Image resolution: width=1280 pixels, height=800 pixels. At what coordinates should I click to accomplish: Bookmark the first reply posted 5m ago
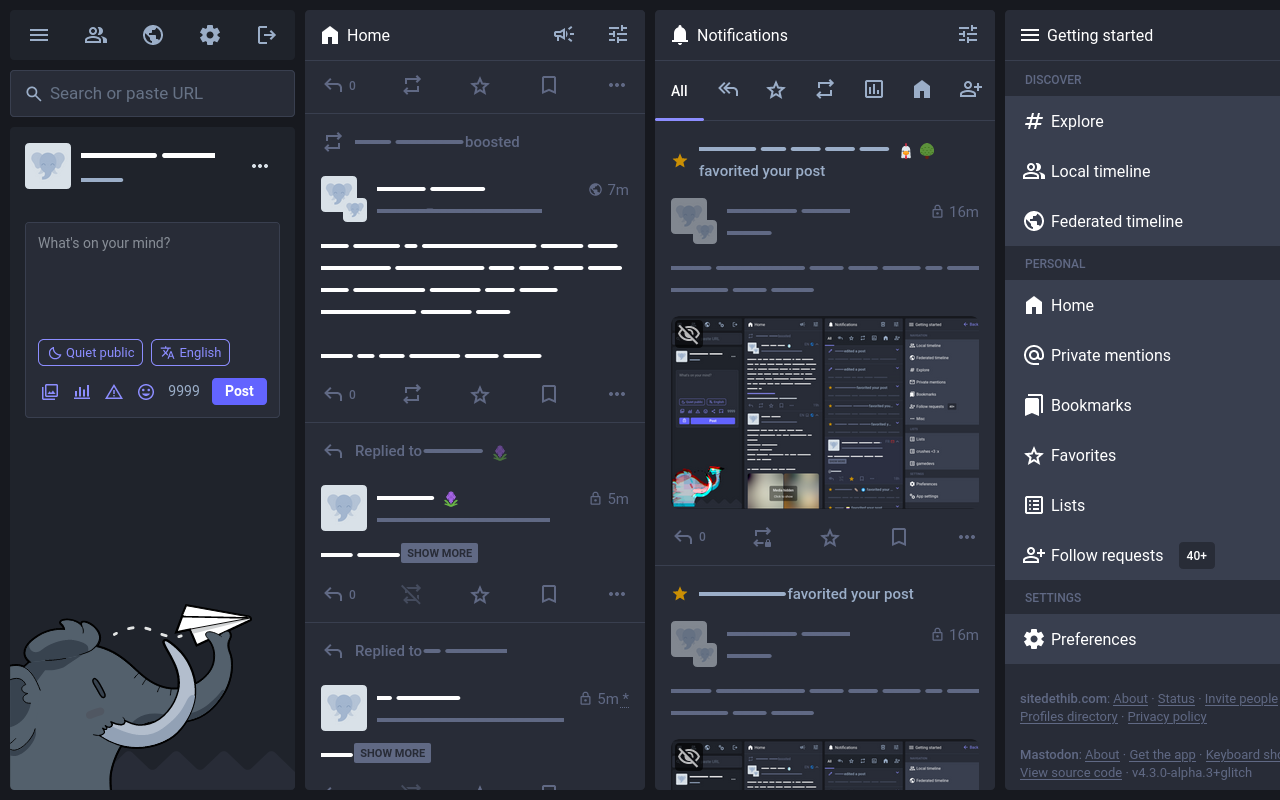coord(549,595)
